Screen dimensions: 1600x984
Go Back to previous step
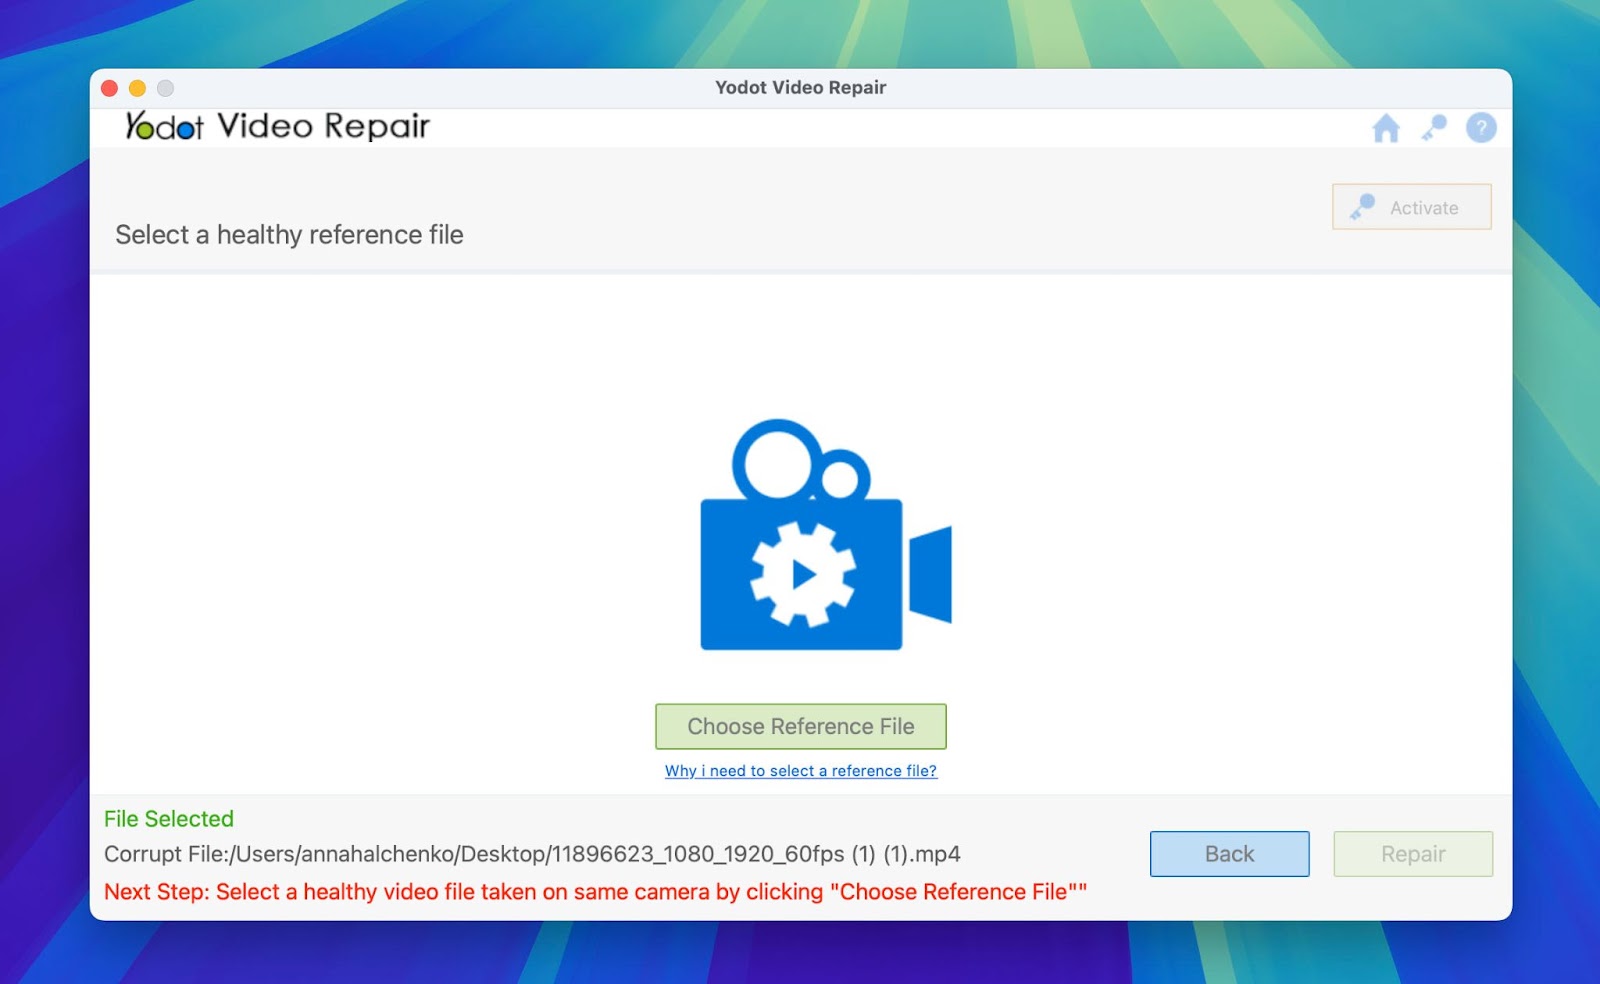(x=1229, y=854)
